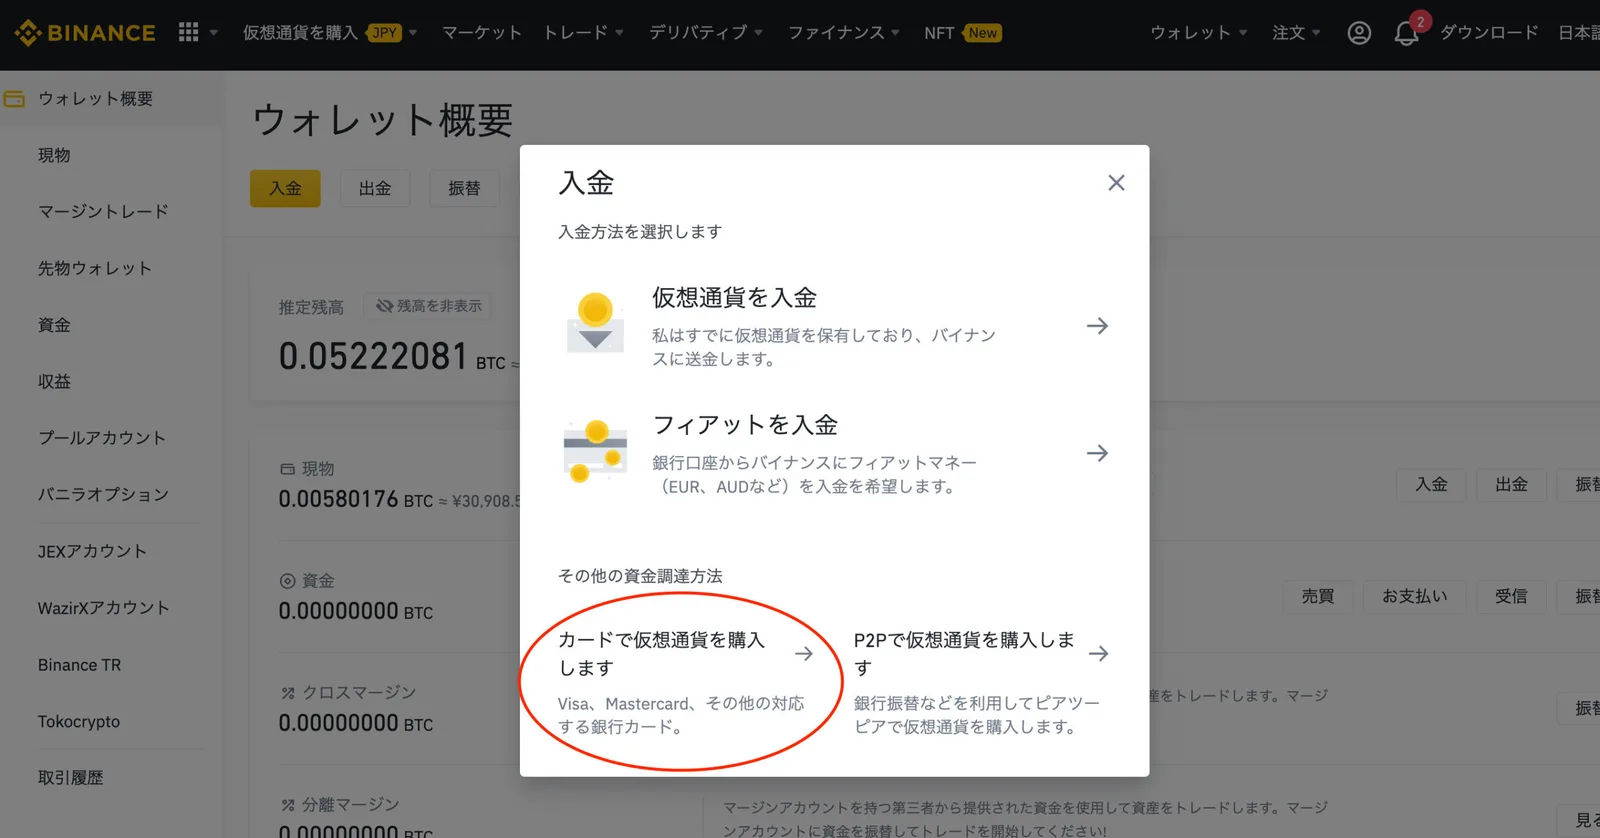Image resolution: width=1600 pixels, height=838 pixels.
Task: Click the 推定残高 label
Action: point(311,307)
